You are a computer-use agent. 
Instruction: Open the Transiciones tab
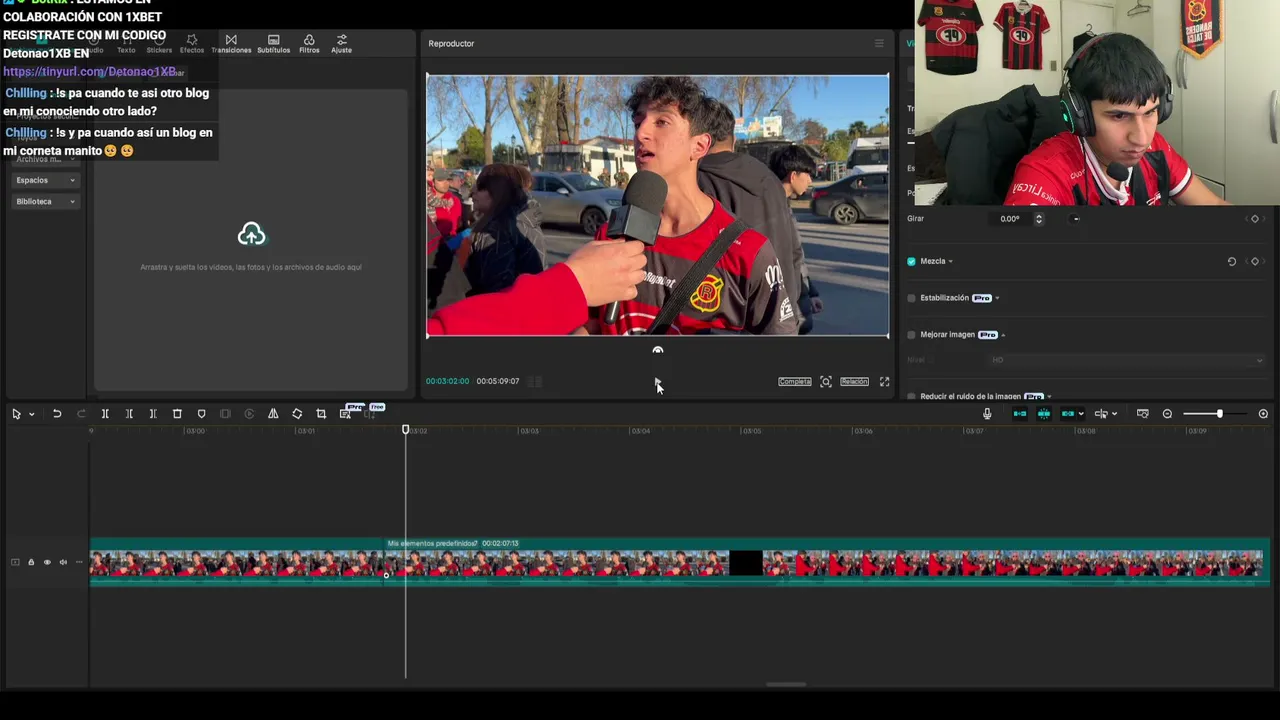tap(231, 44)
